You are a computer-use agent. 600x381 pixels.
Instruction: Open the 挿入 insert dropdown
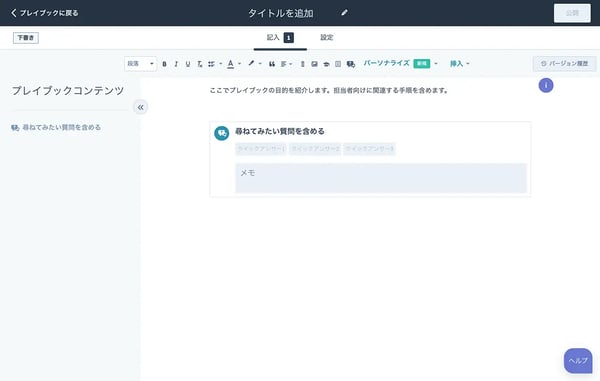point(460,64)
